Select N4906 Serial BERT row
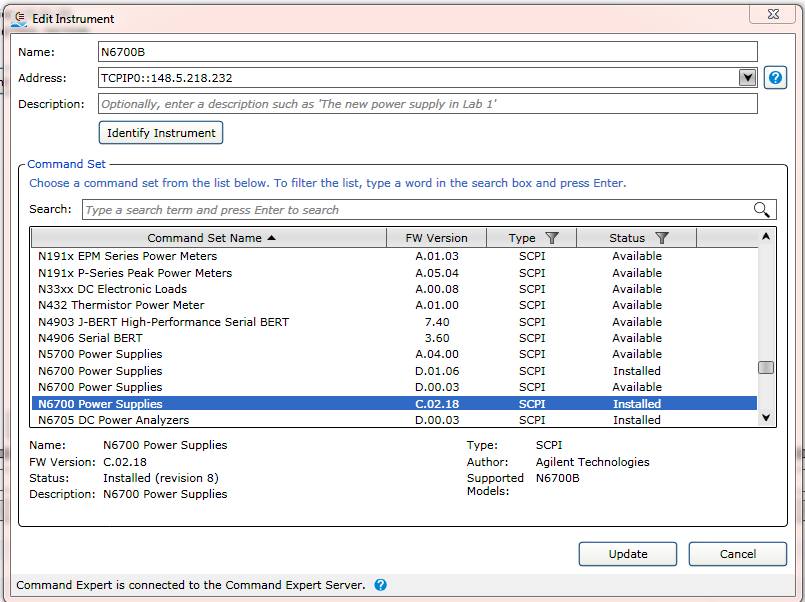The height and width of the screenshot is (602, 805). [394, 338]
